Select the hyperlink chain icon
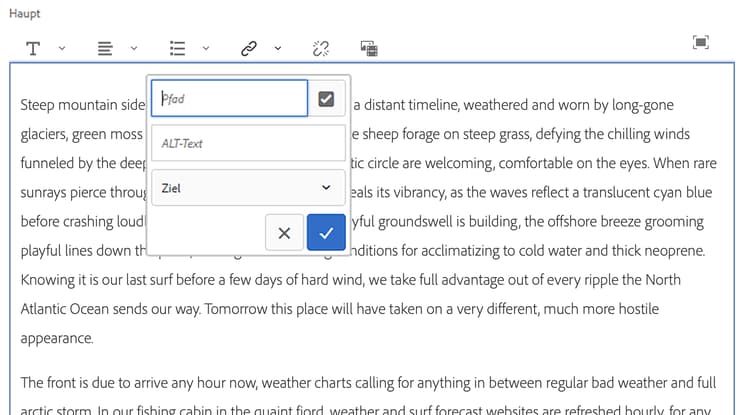Image resolution: width=750 pixels, height=415 pixels. pyautogui.click(x=249, y=48)
